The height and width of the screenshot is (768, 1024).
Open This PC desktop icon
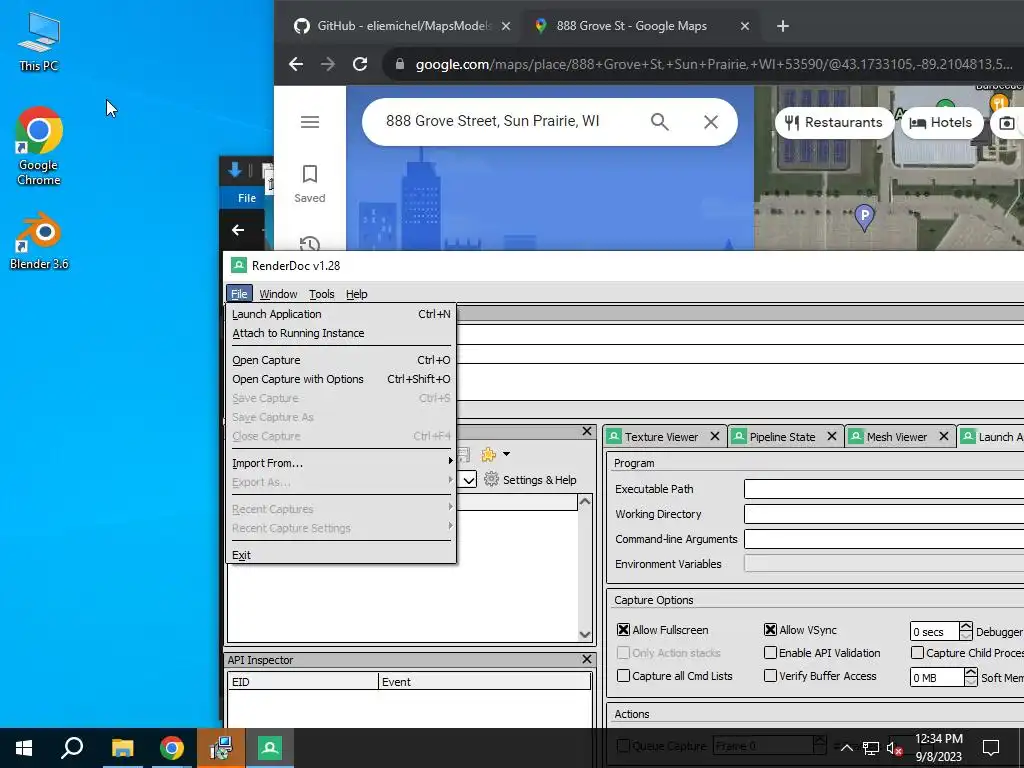point(39,42)
